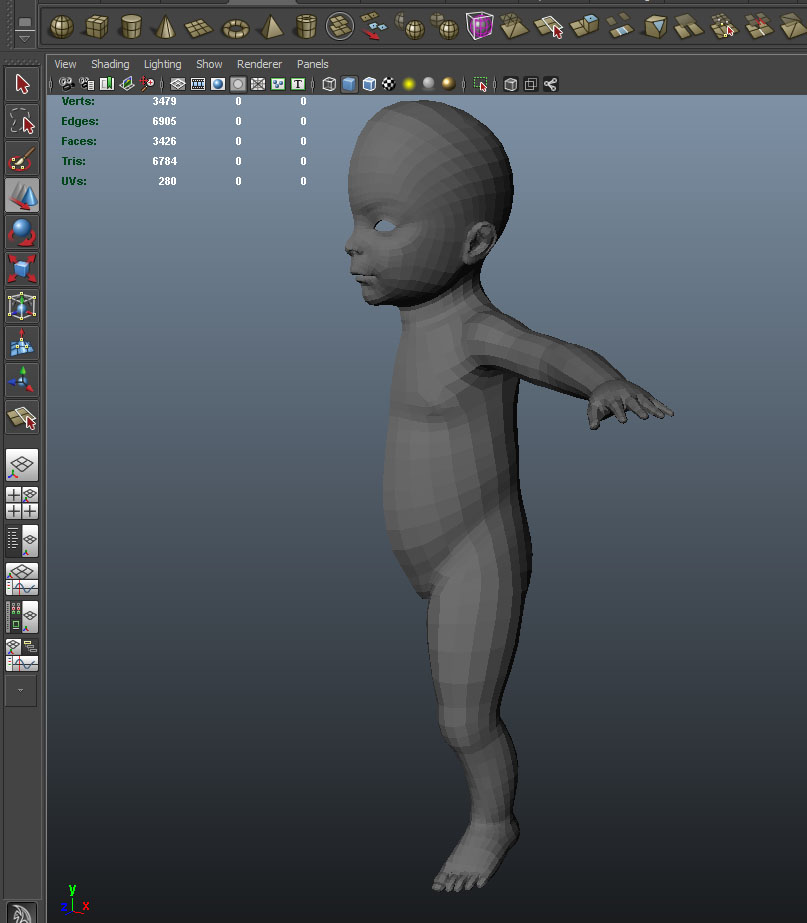
Task: Open the View panel menu
Action: click(x=65, y=64)
